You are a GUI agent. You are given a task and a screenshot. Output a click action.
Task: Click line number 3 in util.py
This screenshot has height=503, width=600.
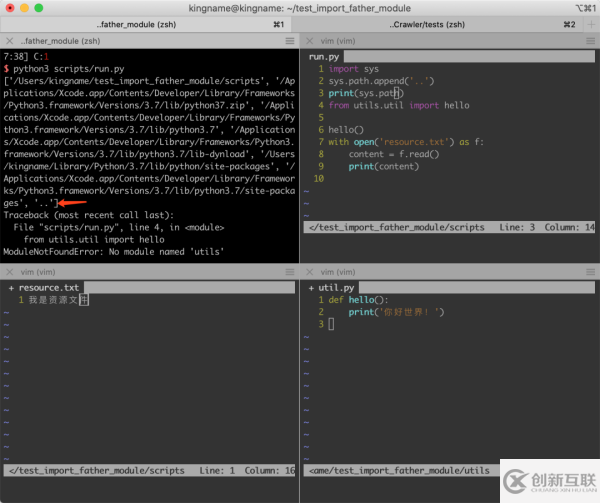pyautogui.click(x=321, y=324)
